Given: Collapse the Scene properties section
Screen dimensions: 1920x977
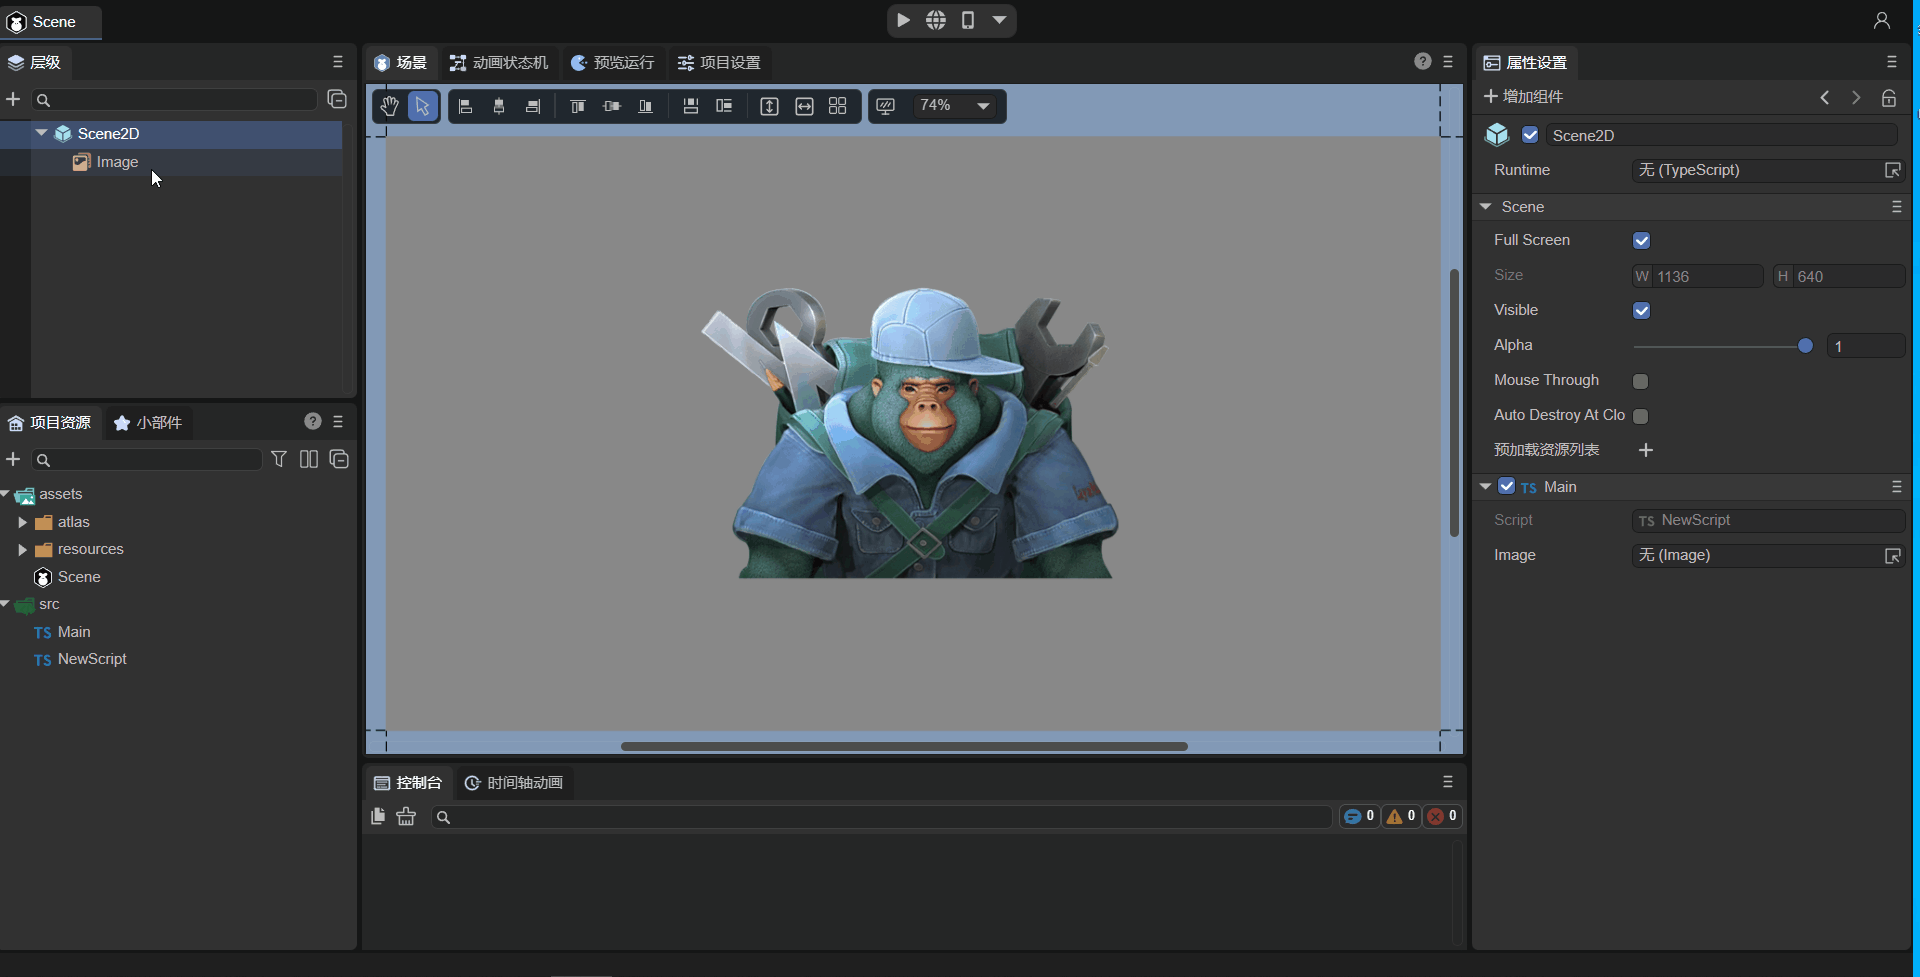Looking at the screenshot, I should coord(1486,207).
